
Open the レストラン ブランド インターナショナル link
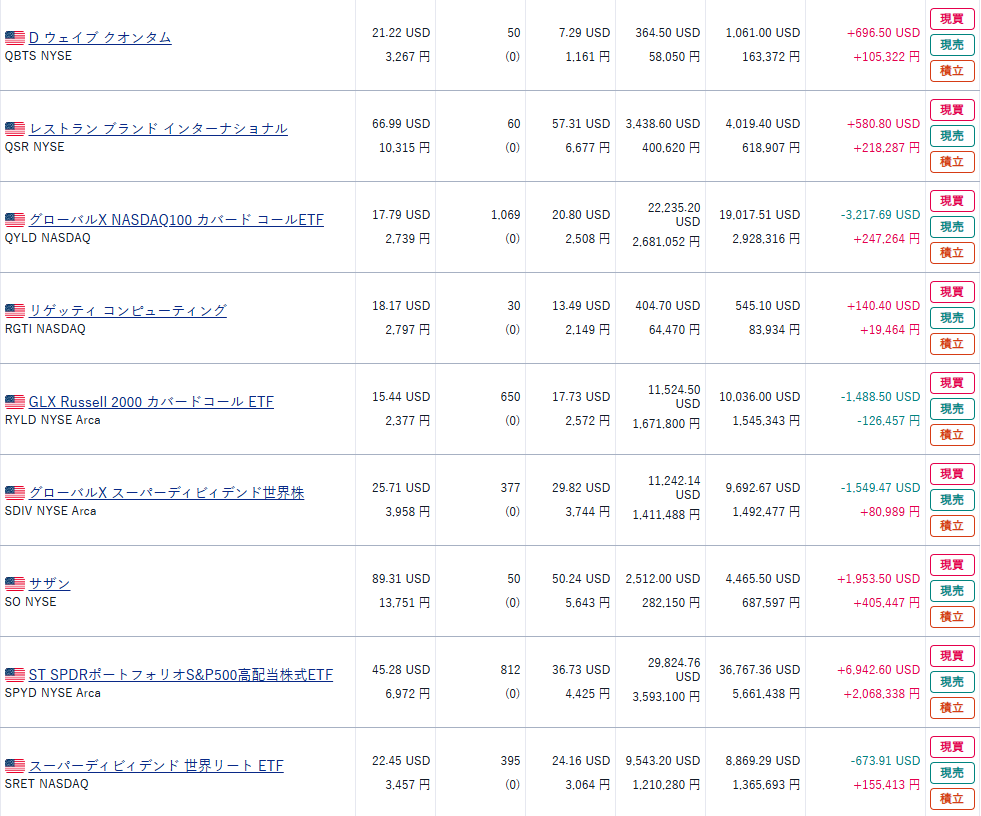158,129
